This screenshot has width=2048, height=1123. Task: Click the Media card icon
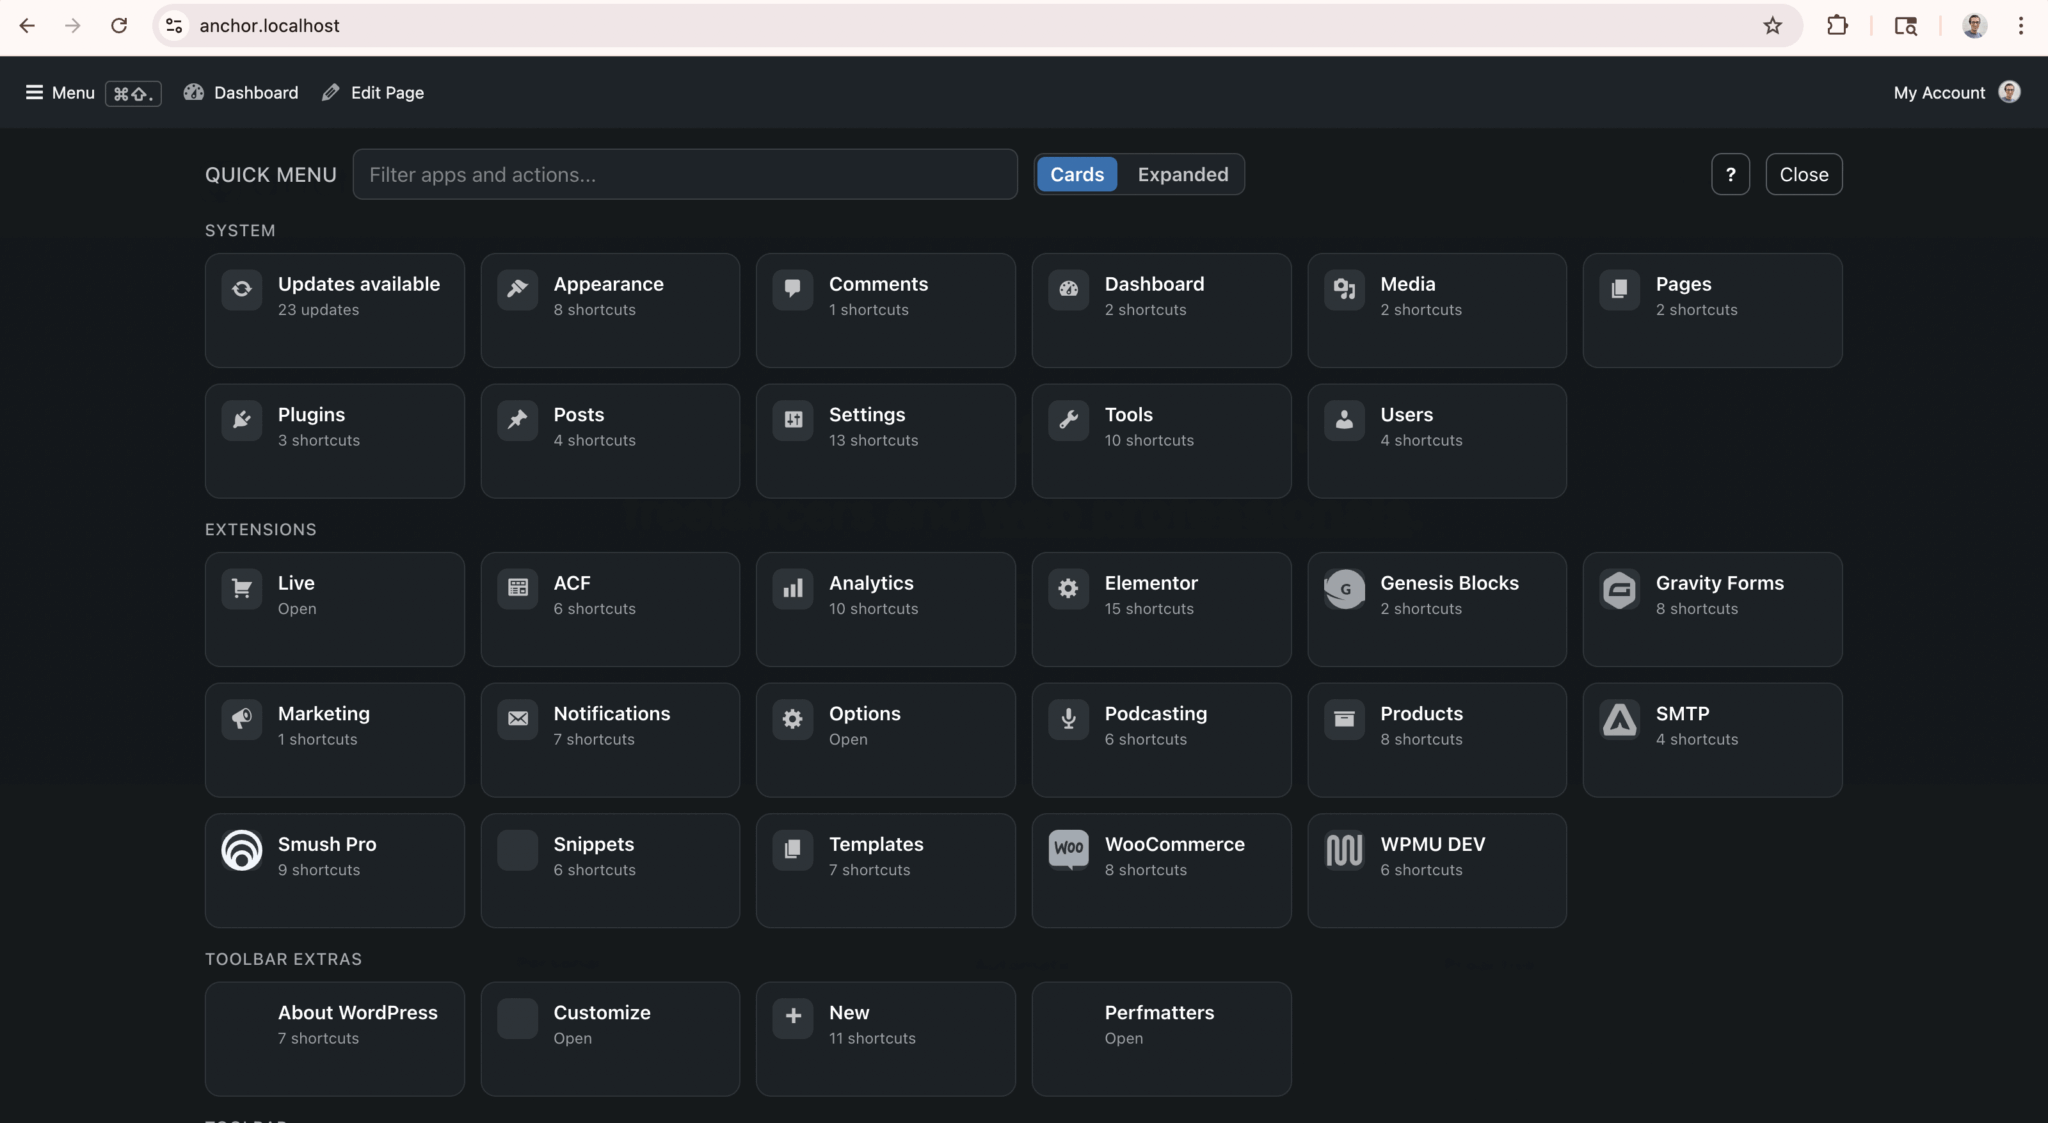click(x=1344, y=289)
